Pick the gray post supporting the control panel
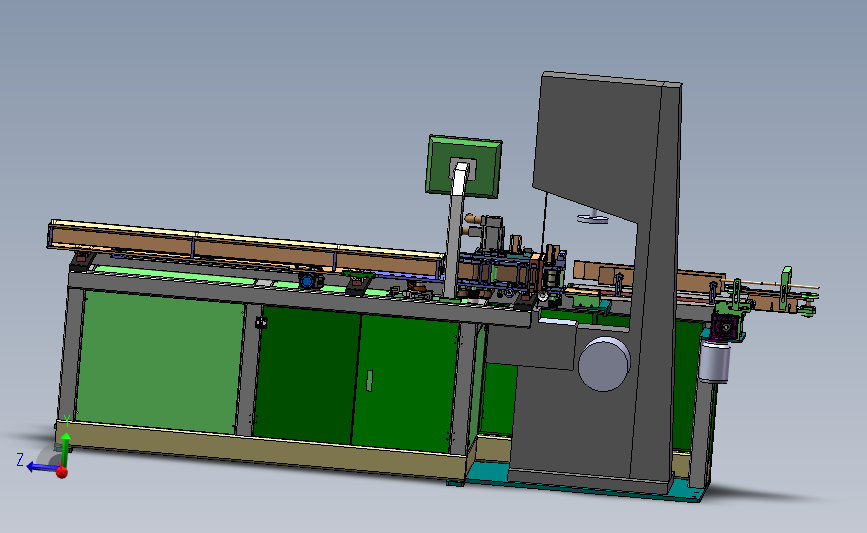 (455, 246)
